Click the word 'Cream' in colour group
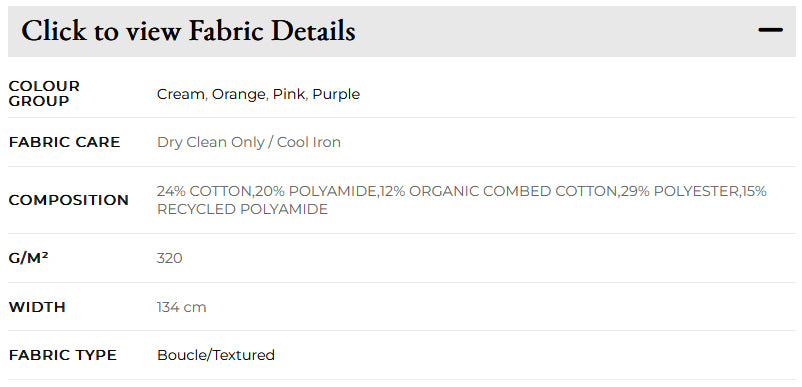The height and width of the screenshot is (387, 802). tap(181, 95)
